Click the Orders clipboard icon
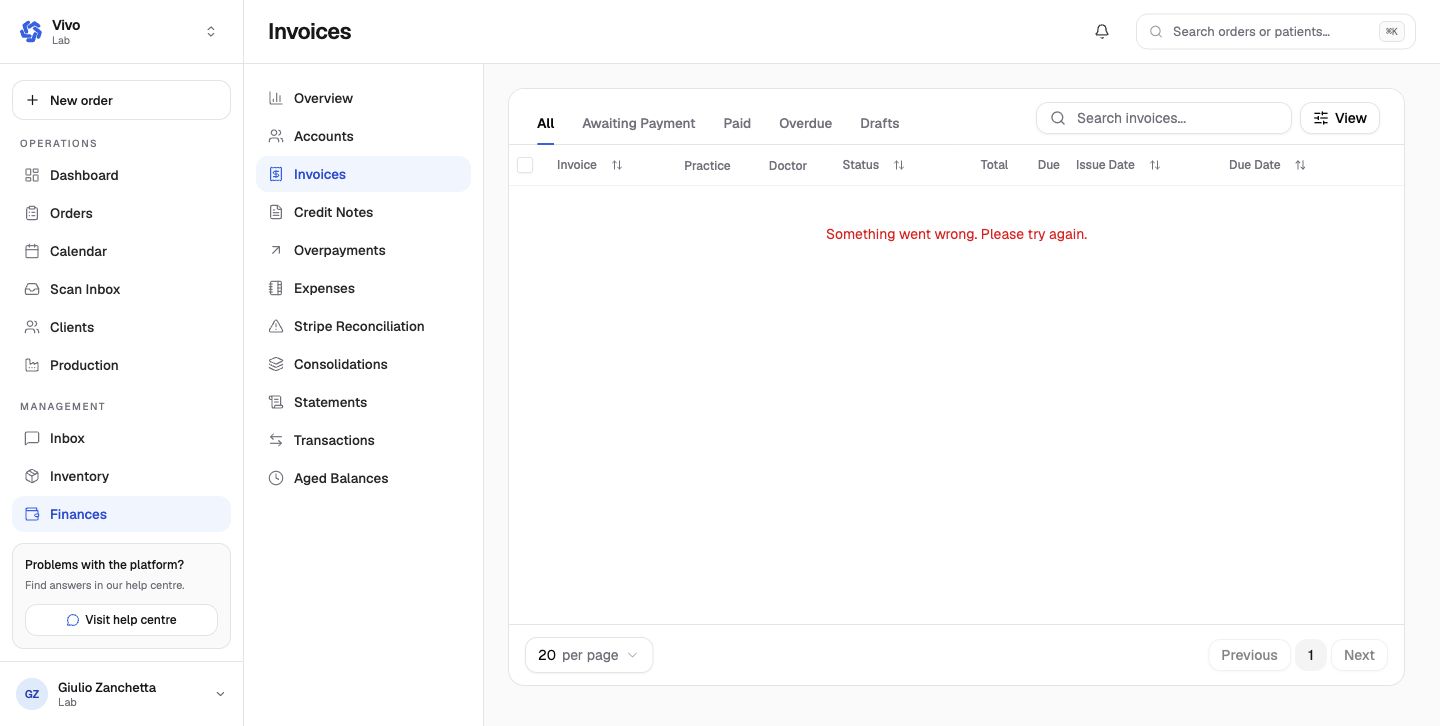 [32, 213]
